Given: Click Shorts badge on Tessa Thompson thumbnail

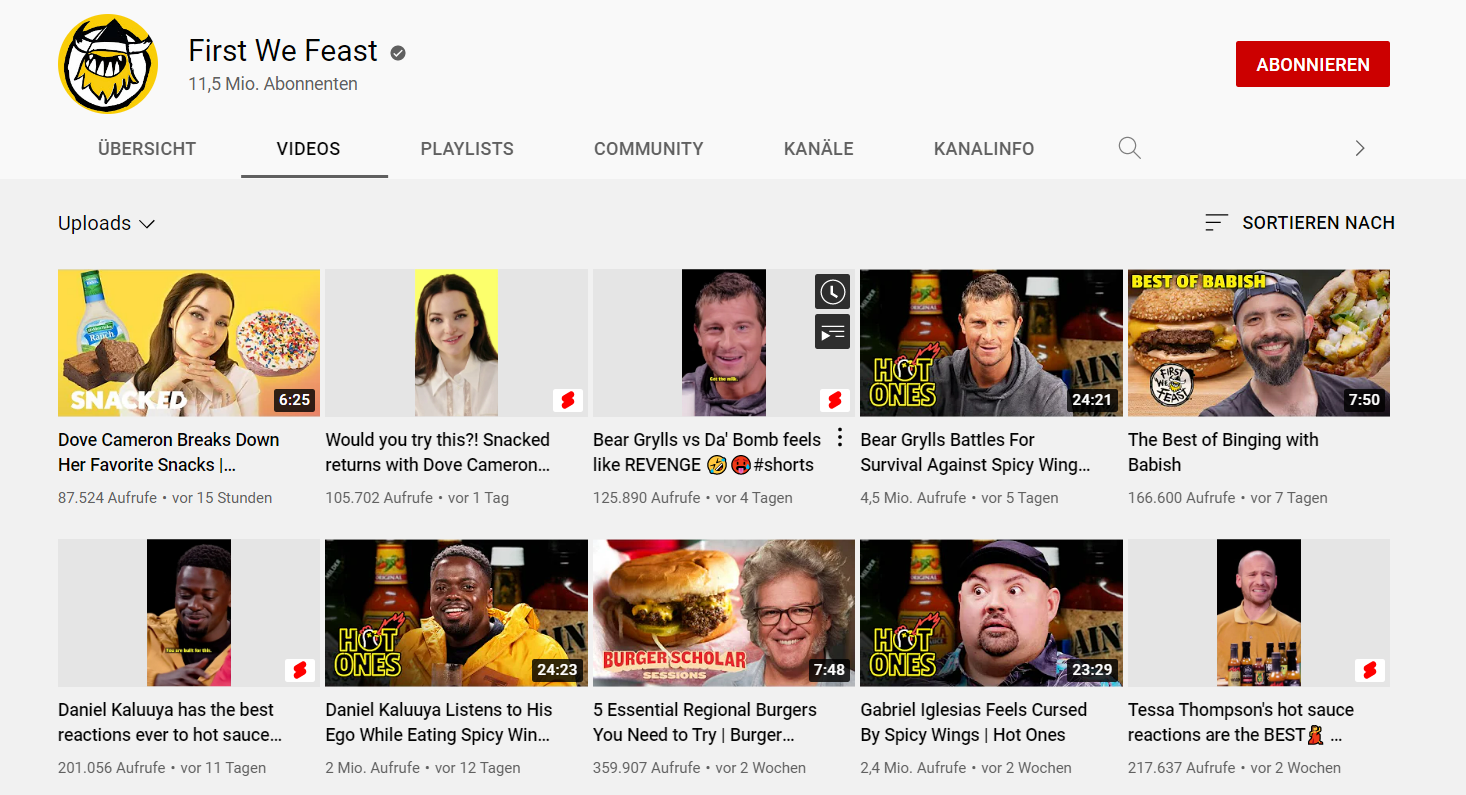Looking at the screenshot, I should pyautogui.click(x=1370, y=670).
